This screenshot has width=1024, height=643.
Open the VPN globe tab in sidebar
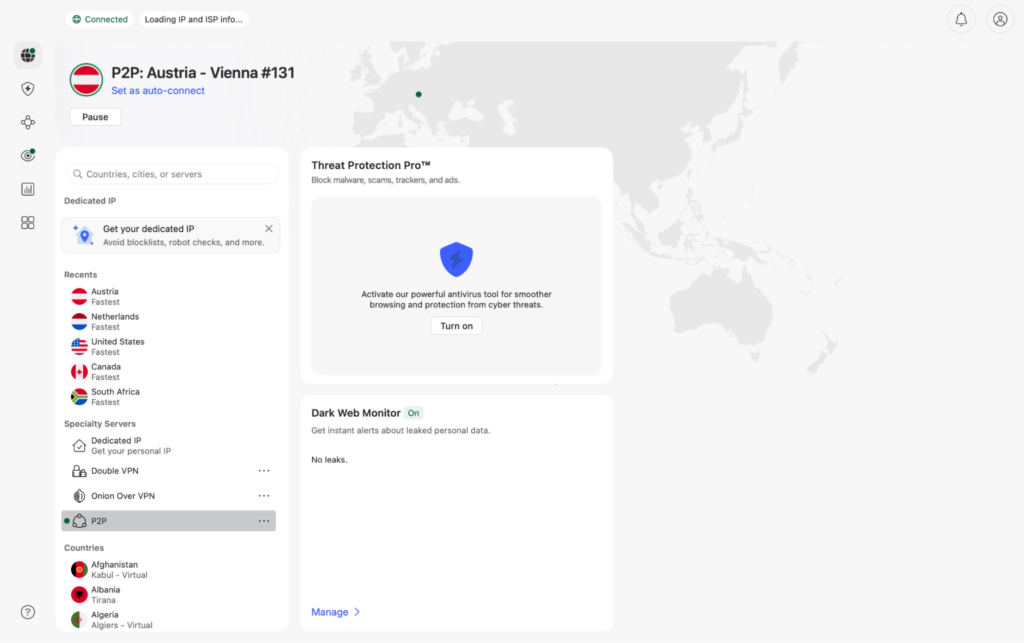pos(27,55)
